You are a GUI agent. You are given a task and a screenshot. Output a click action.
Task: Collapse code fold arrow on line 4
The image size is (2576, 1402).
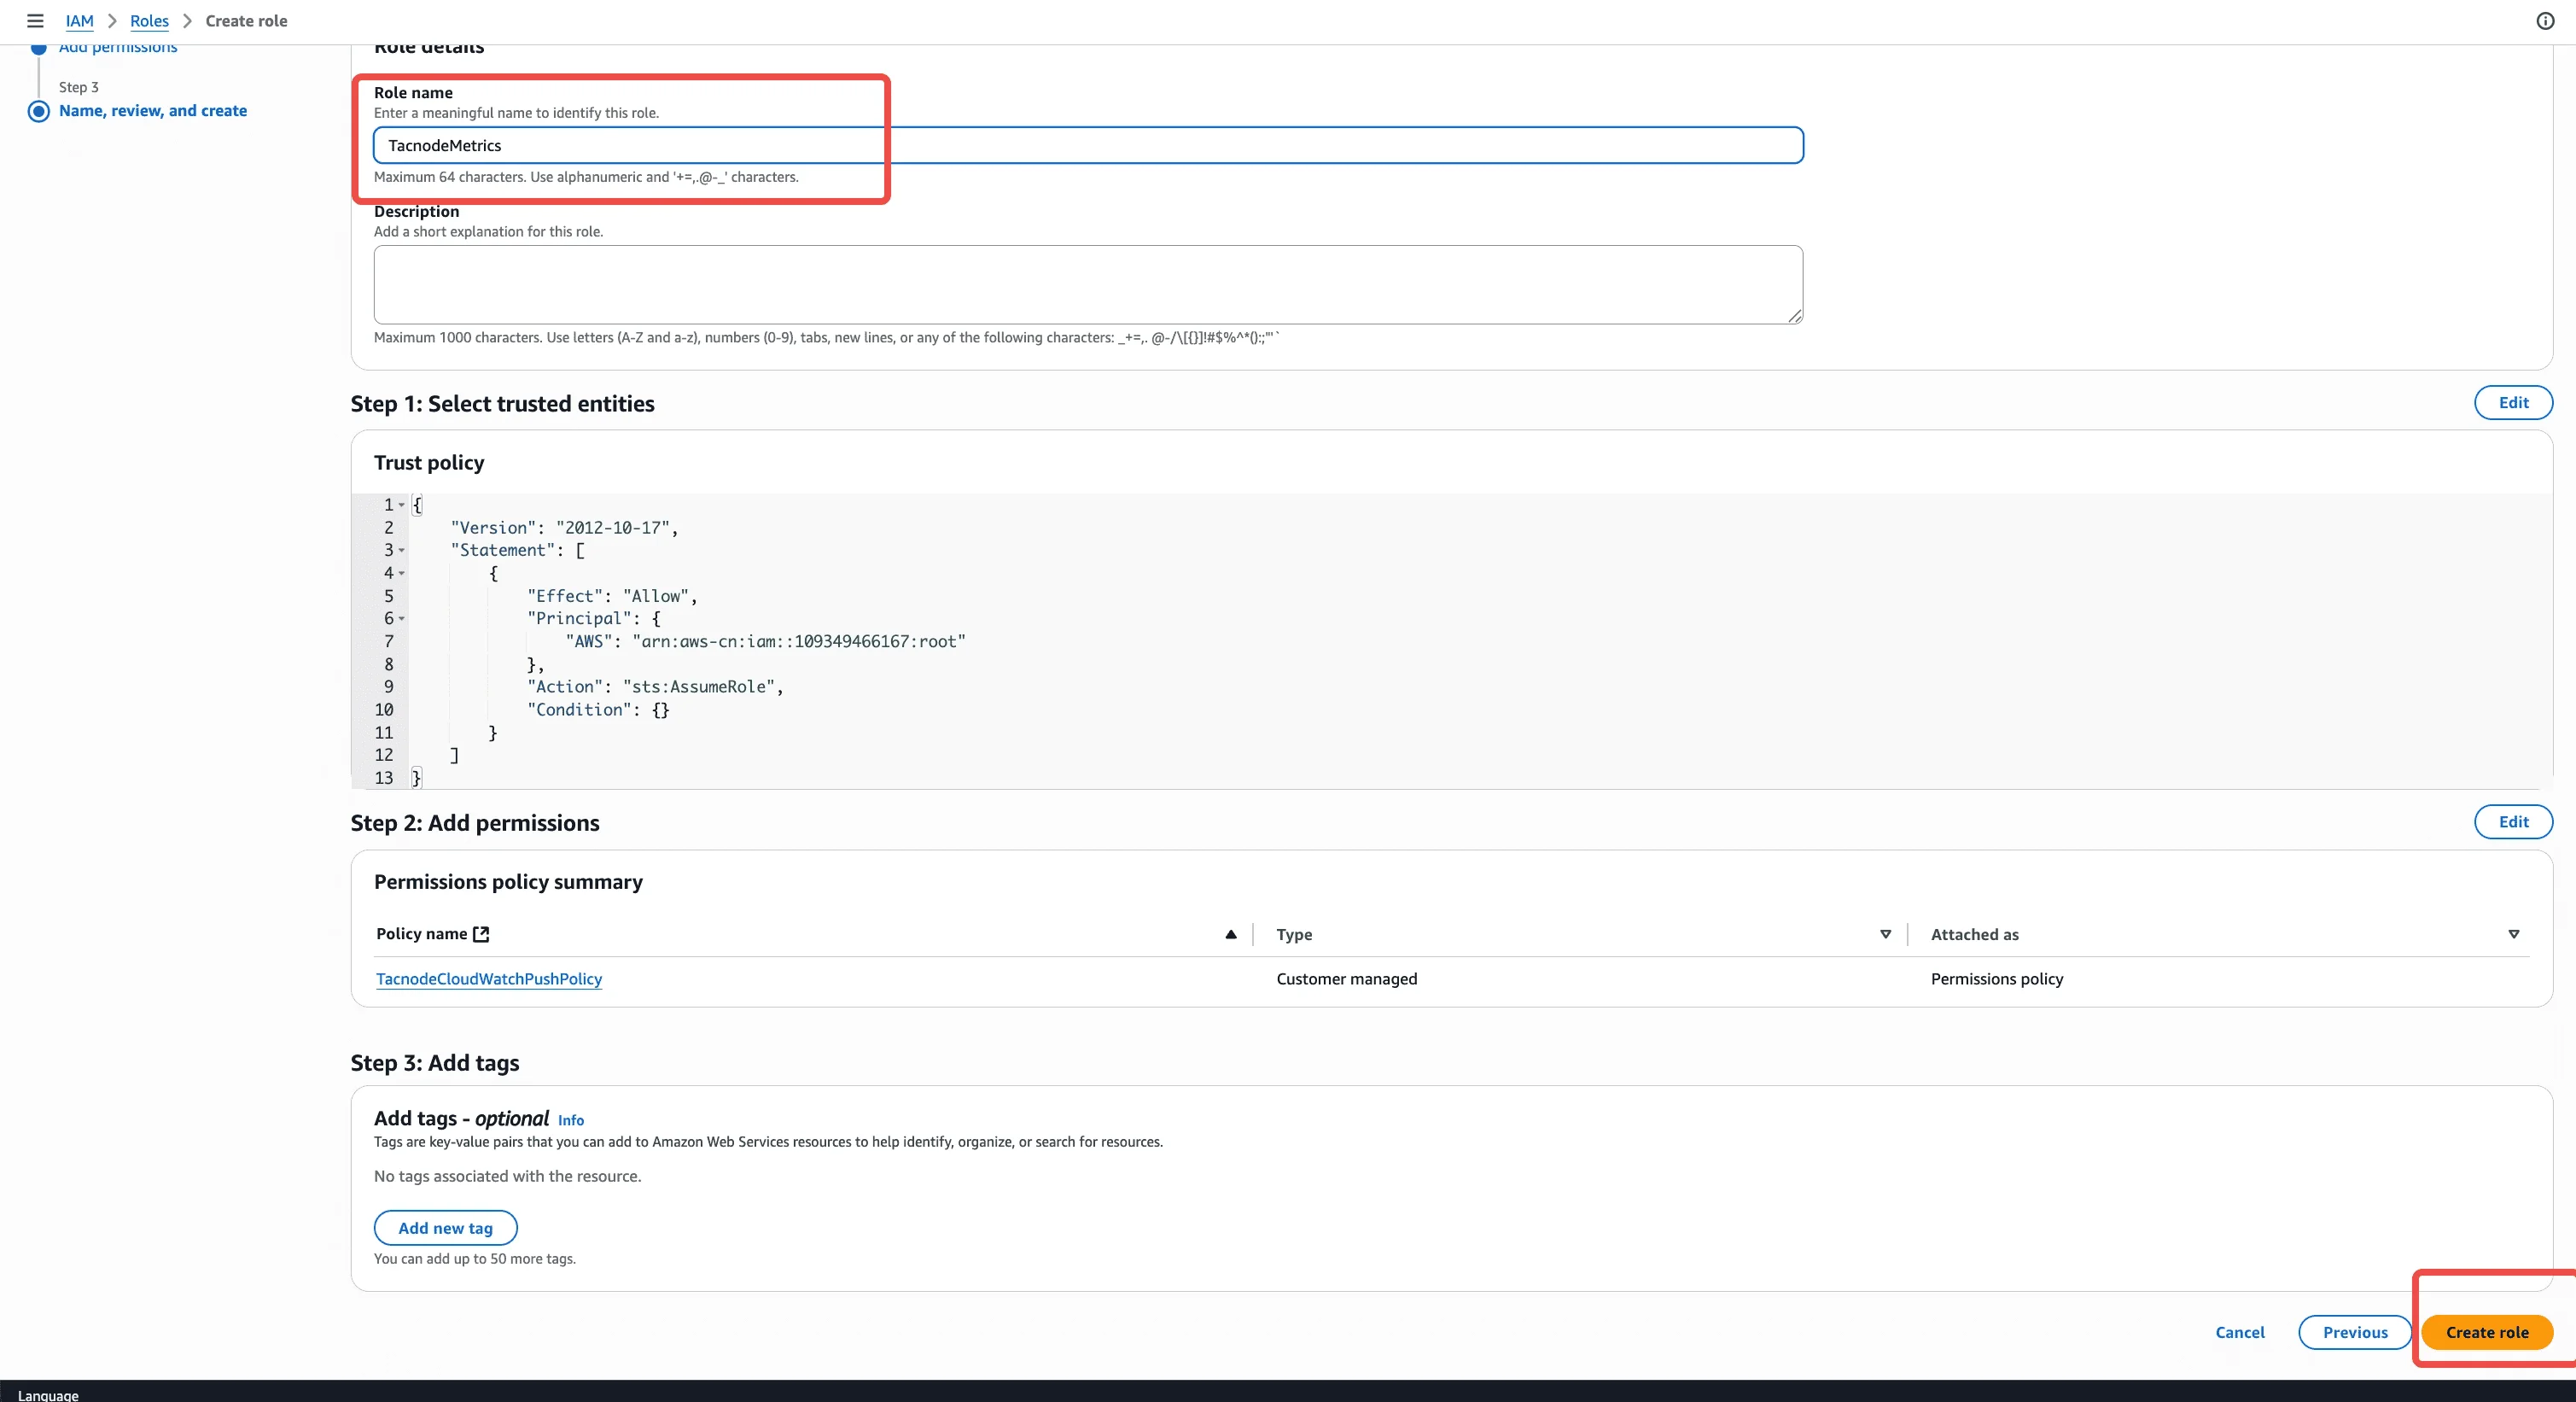(x=402, y=574)
